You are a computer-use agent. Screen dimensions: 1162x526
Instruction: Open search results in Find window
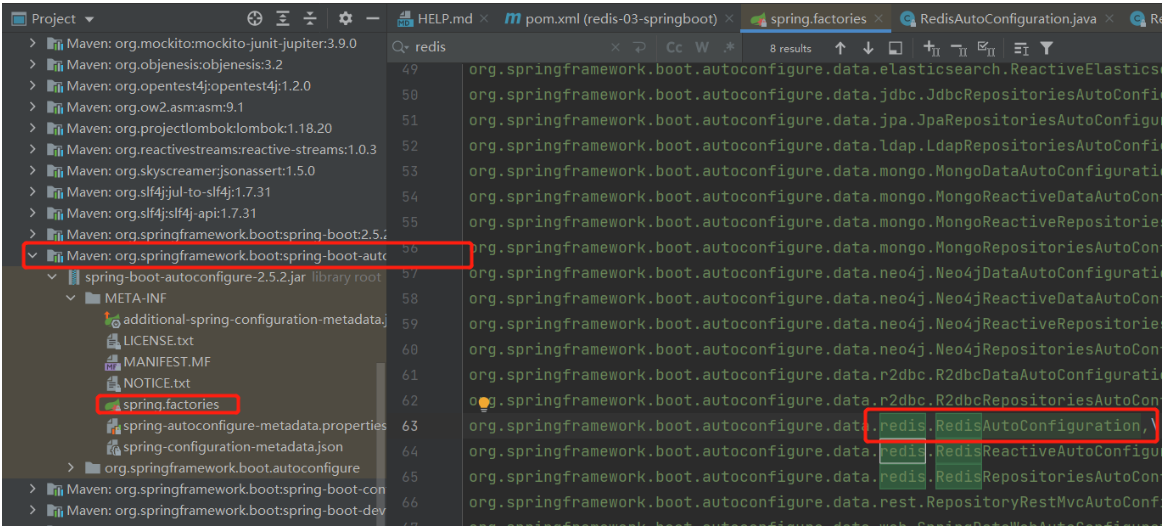coord(1021,48)
